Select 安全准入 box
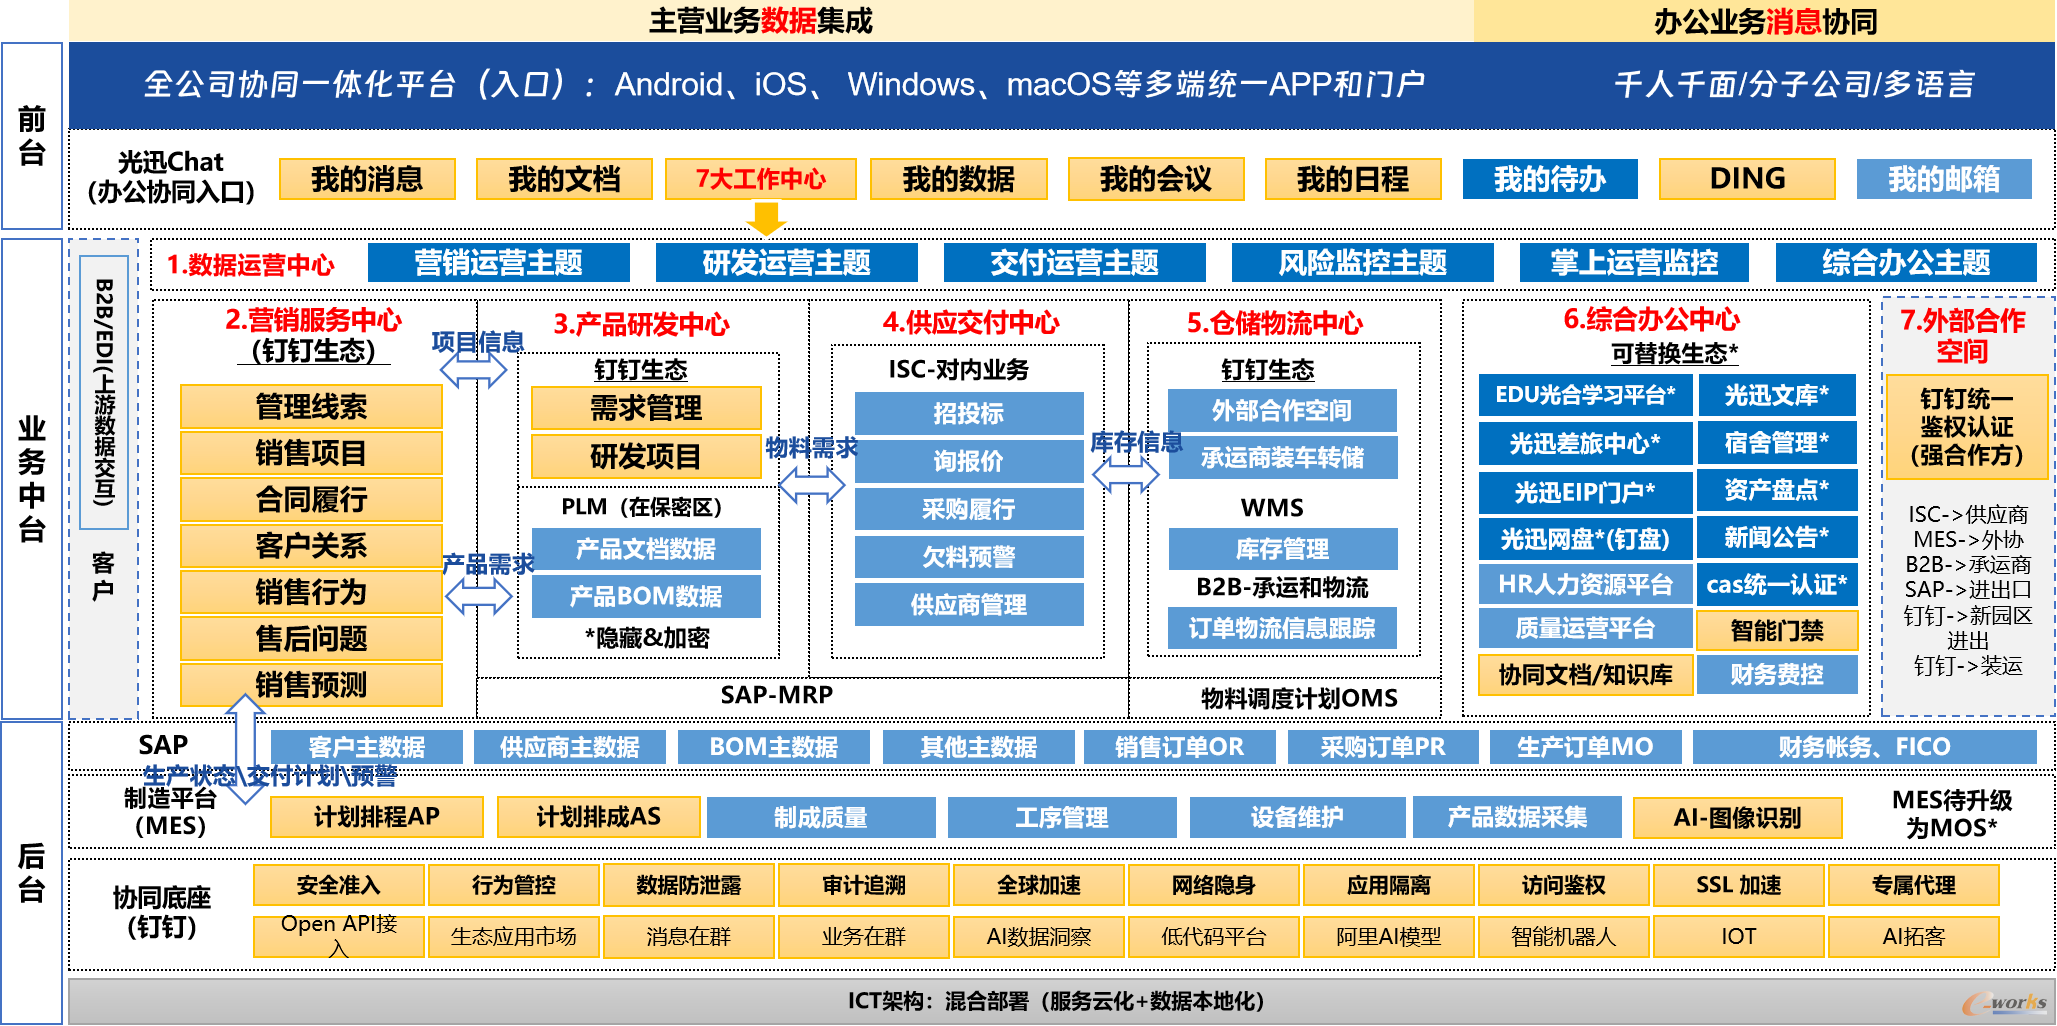Viewport: 2057px width, 1026px height. (339, 885)
